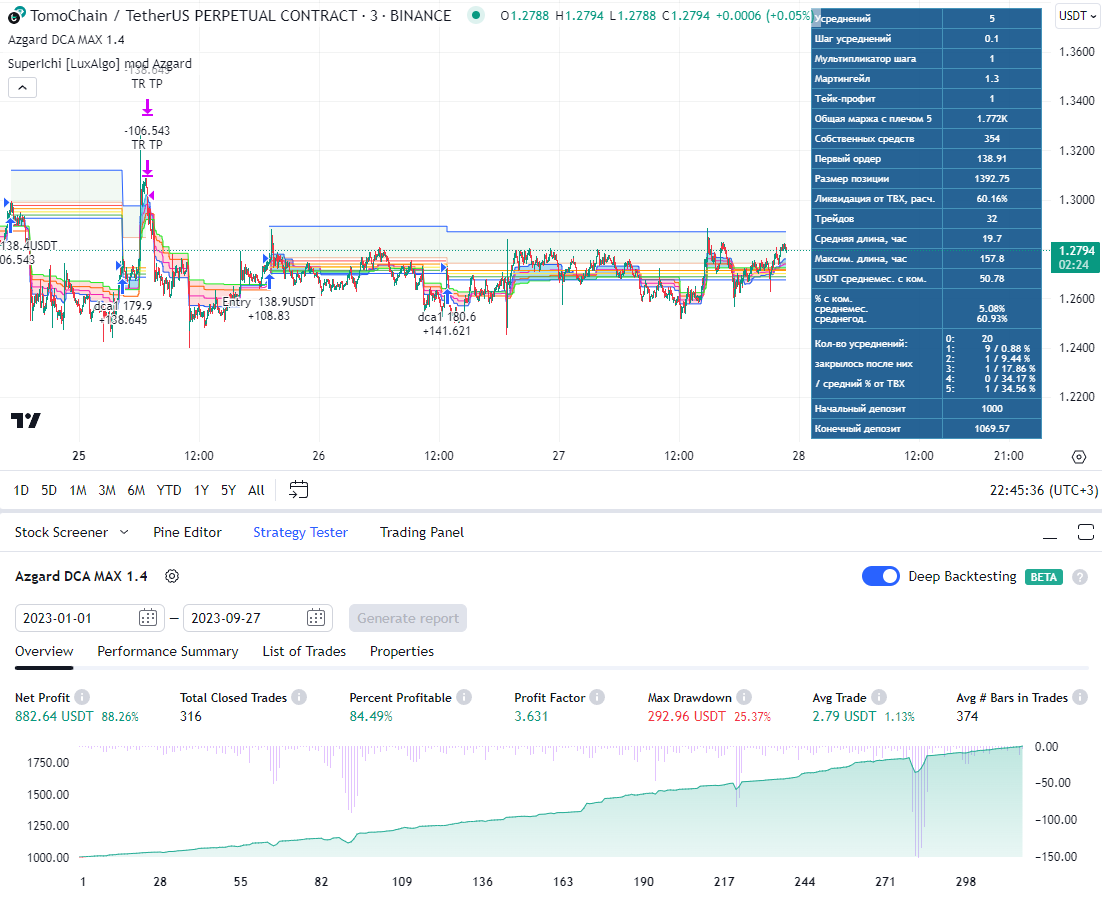
Task: Click the Azgard DCA MAX 1.4 strategy title
Action: [81, 576]
